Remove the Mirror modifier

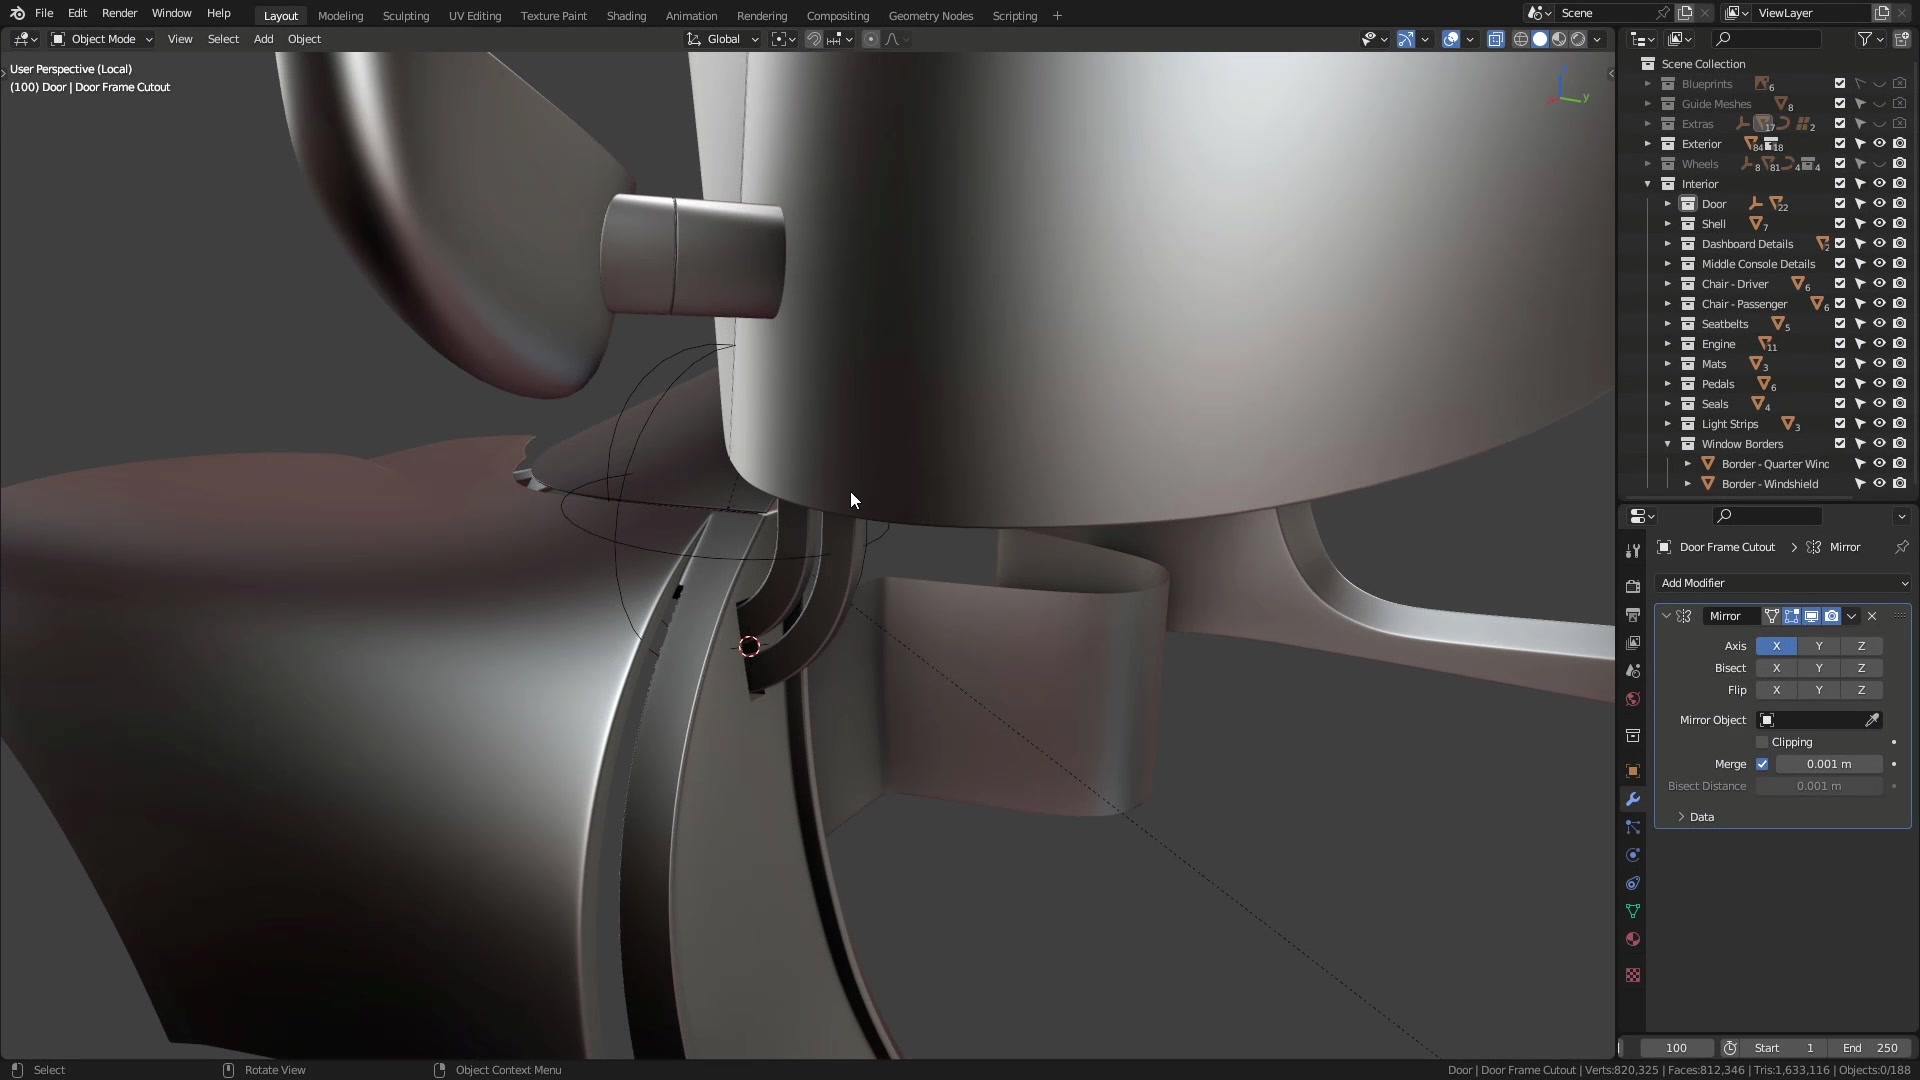(x=1872, y=616)
